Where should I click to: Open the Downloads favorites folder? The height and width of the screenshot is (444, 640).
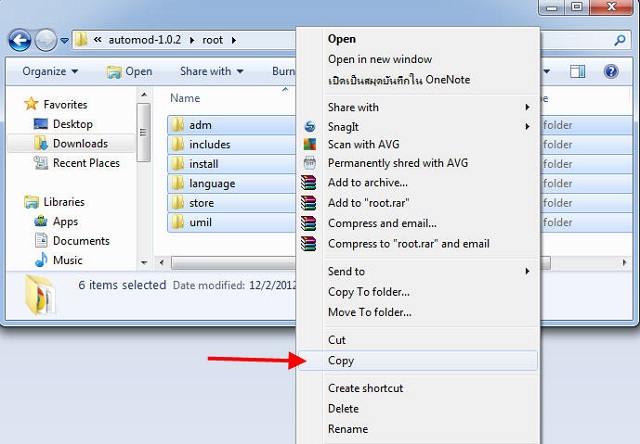[x=79, y=144]
